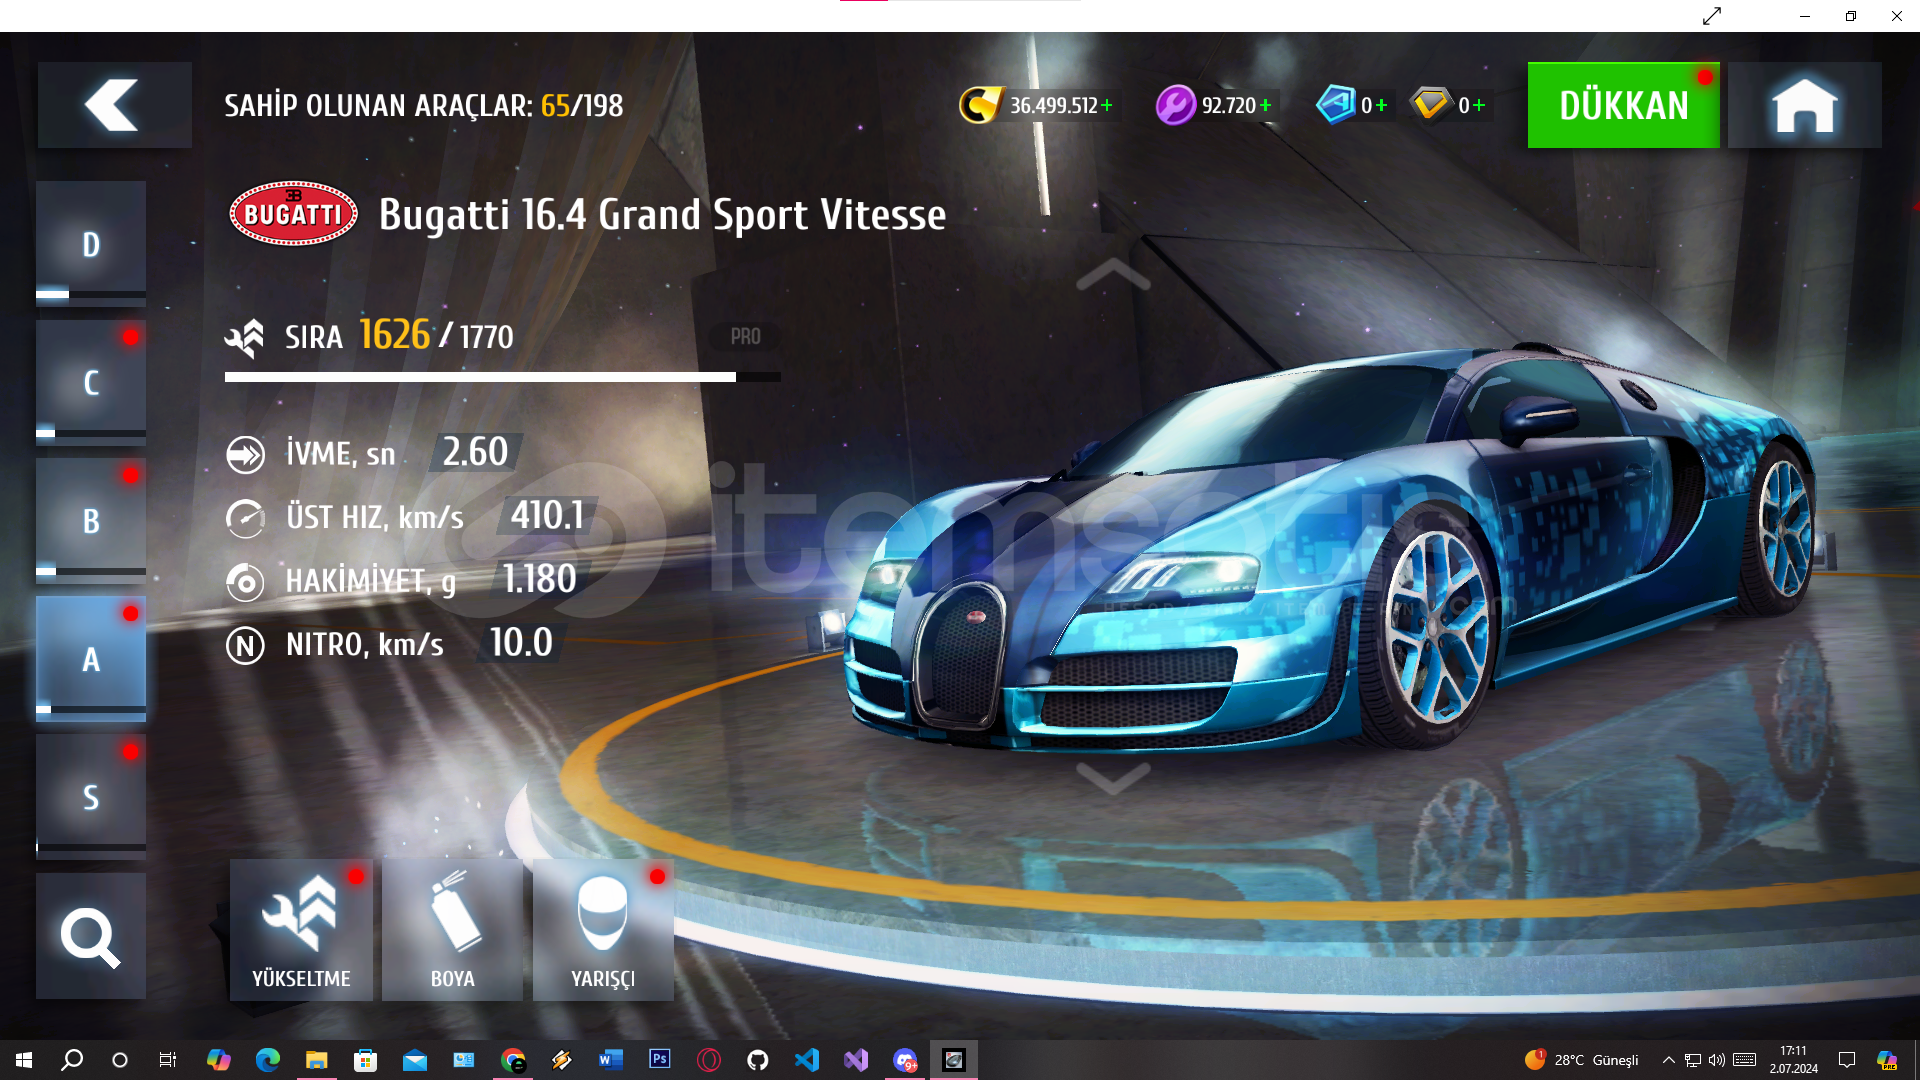The height and width of the screenshot is (1080, 1920).
Task: Go back with the arrow button
Action: pyautogui.click(x=114, y=105)
